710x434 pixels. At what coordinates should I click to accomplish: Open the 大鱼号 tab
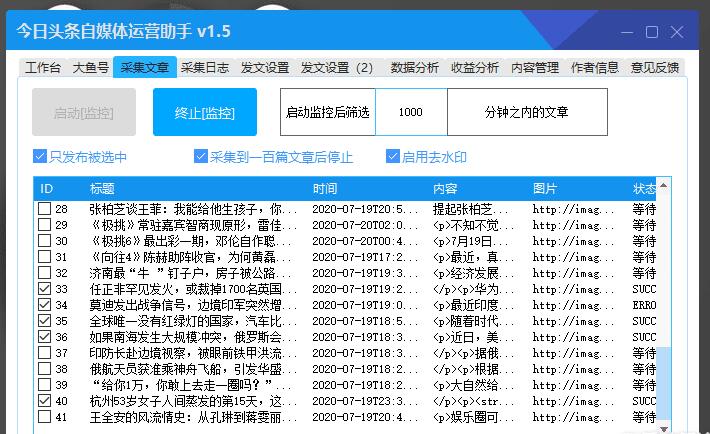point(91,68)
